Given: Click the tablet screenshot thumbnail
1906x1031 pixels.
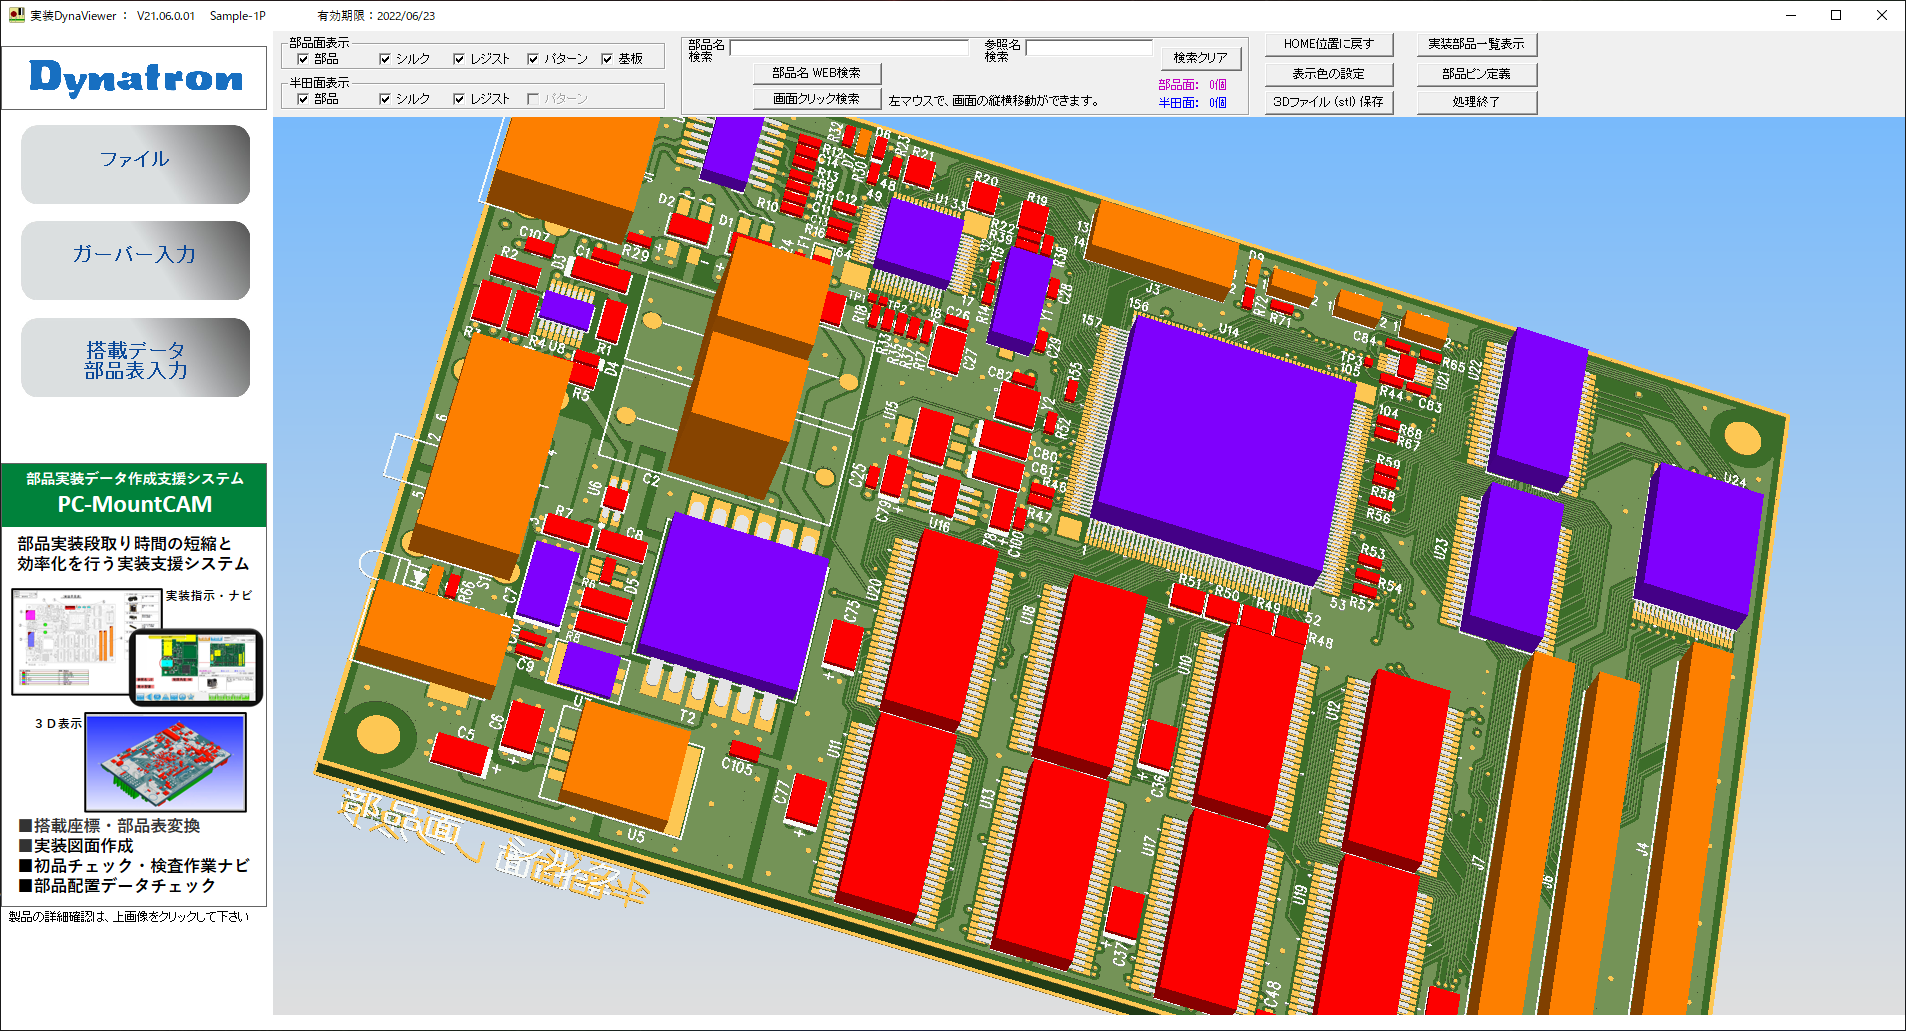Looking at the screenshot, I should 197,667.
